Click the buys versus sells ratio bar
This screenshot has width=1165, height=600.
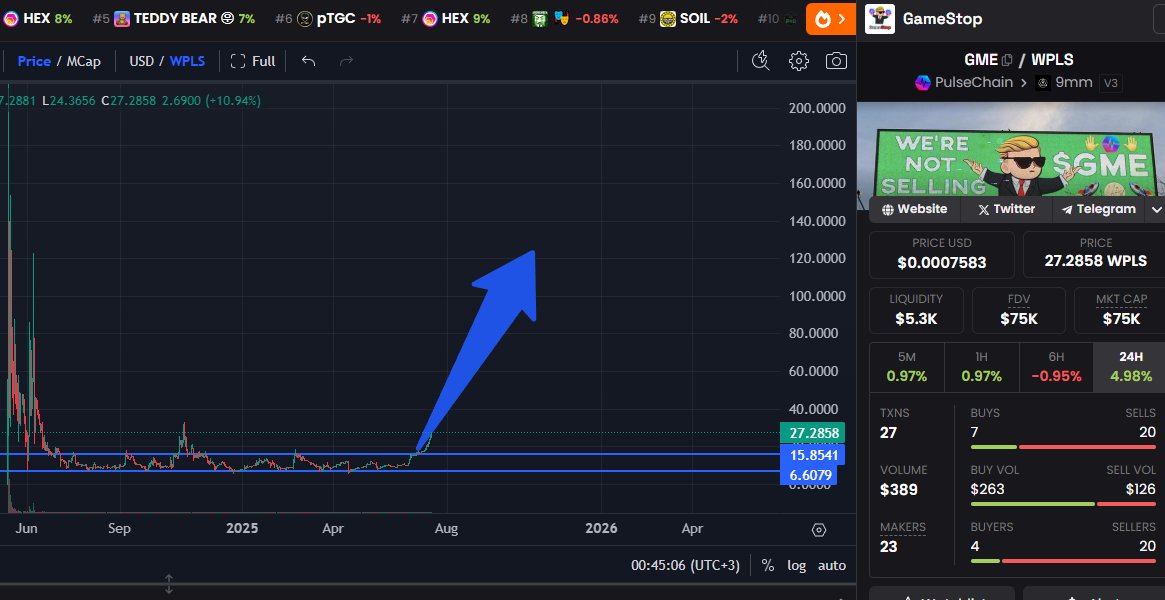pos(1063,446)
